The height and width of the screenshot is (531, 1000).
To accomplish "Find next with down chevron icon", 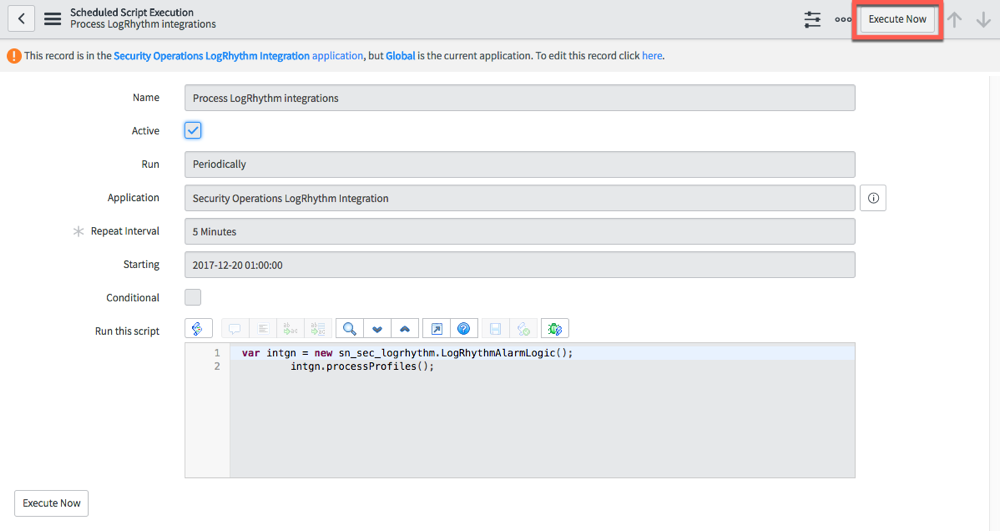I will [x=377, y=329].
